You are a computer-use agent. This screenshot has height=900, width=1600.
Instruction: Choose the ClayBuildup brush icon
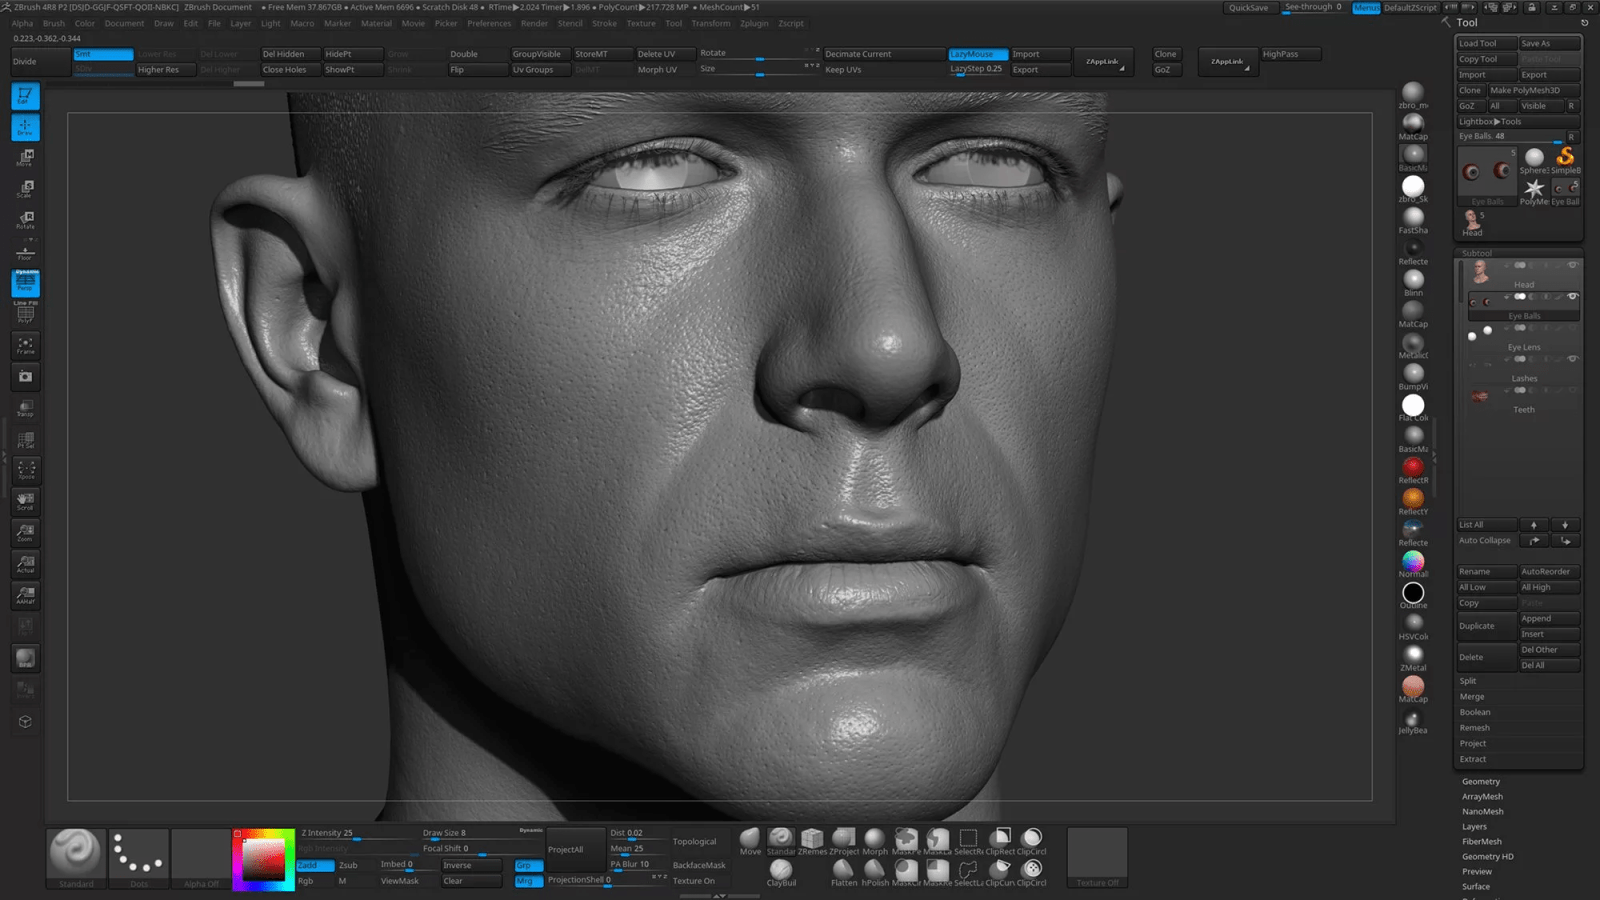[781, 871]
